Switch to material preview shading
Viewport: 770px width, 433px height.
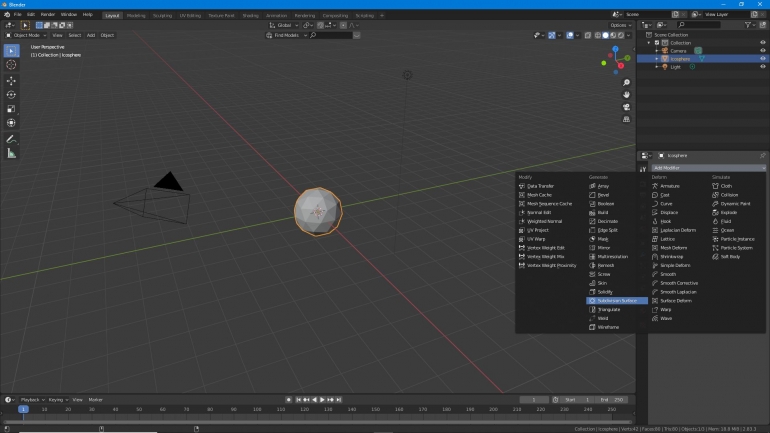(x=613, y=35)
